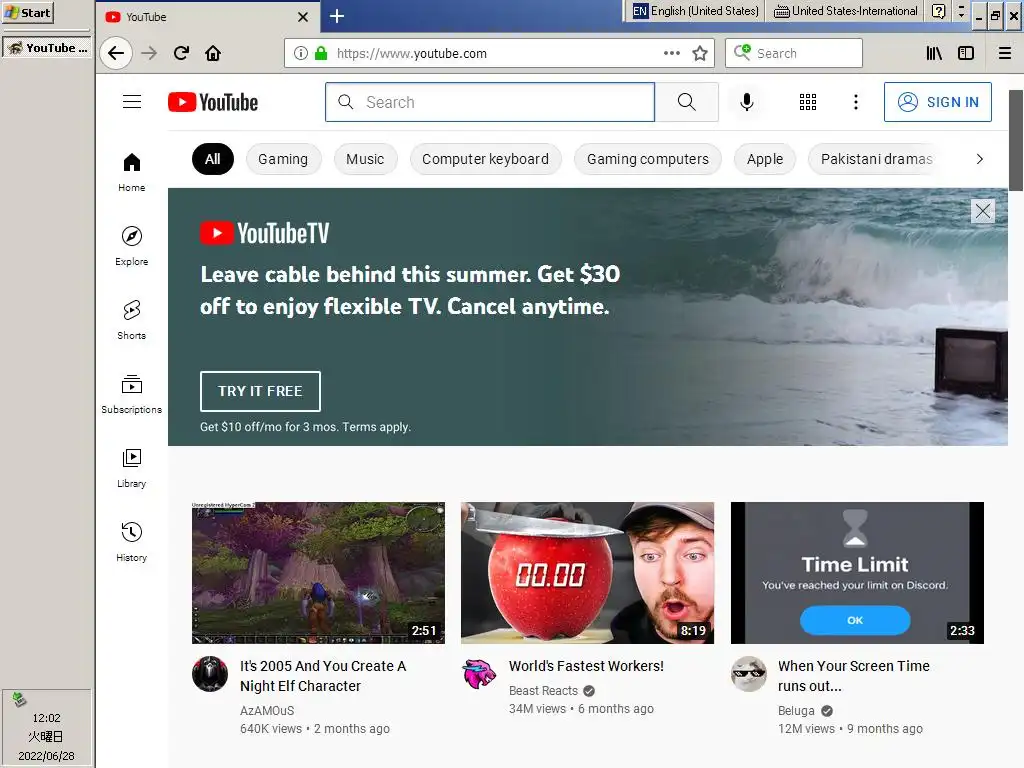This screenshot has width=1024, height=768.
Task: Open the YouTube hamburger guide menu
Action: 132,102
